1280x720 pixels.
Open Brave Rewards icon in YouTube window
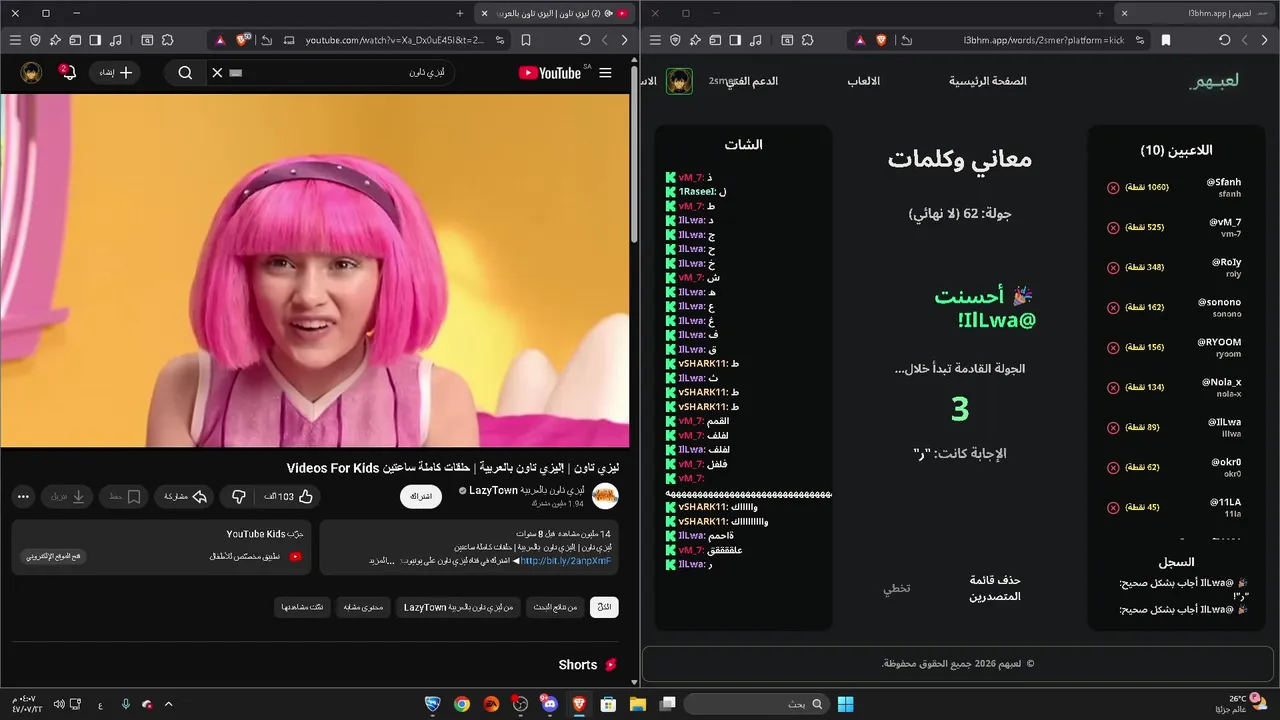tap(220, 40)
